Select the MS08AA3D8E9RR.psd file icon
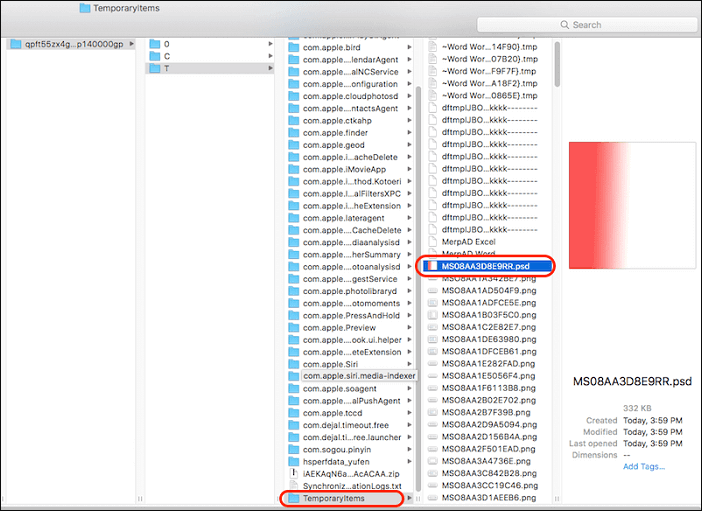The height and width of the screenshot is (511, 702). (x=432, y=266)
